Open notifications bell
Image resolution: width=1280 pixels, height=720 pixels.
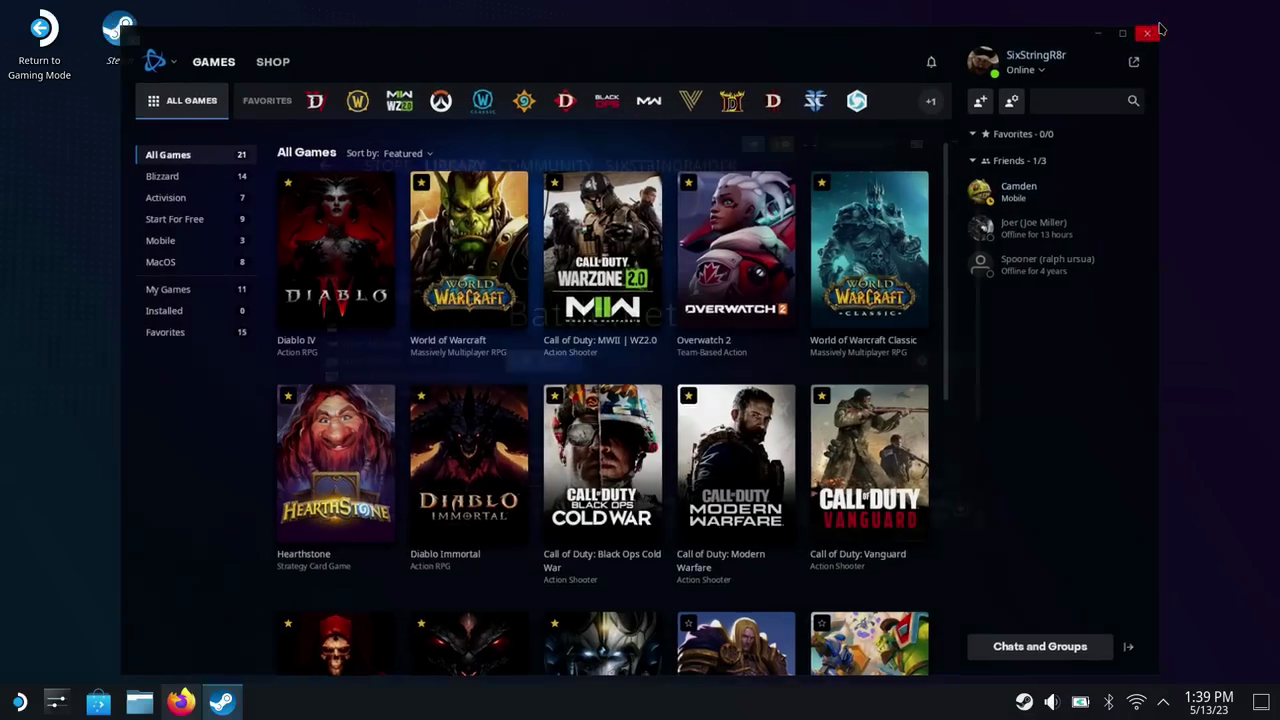click(931, 62)
